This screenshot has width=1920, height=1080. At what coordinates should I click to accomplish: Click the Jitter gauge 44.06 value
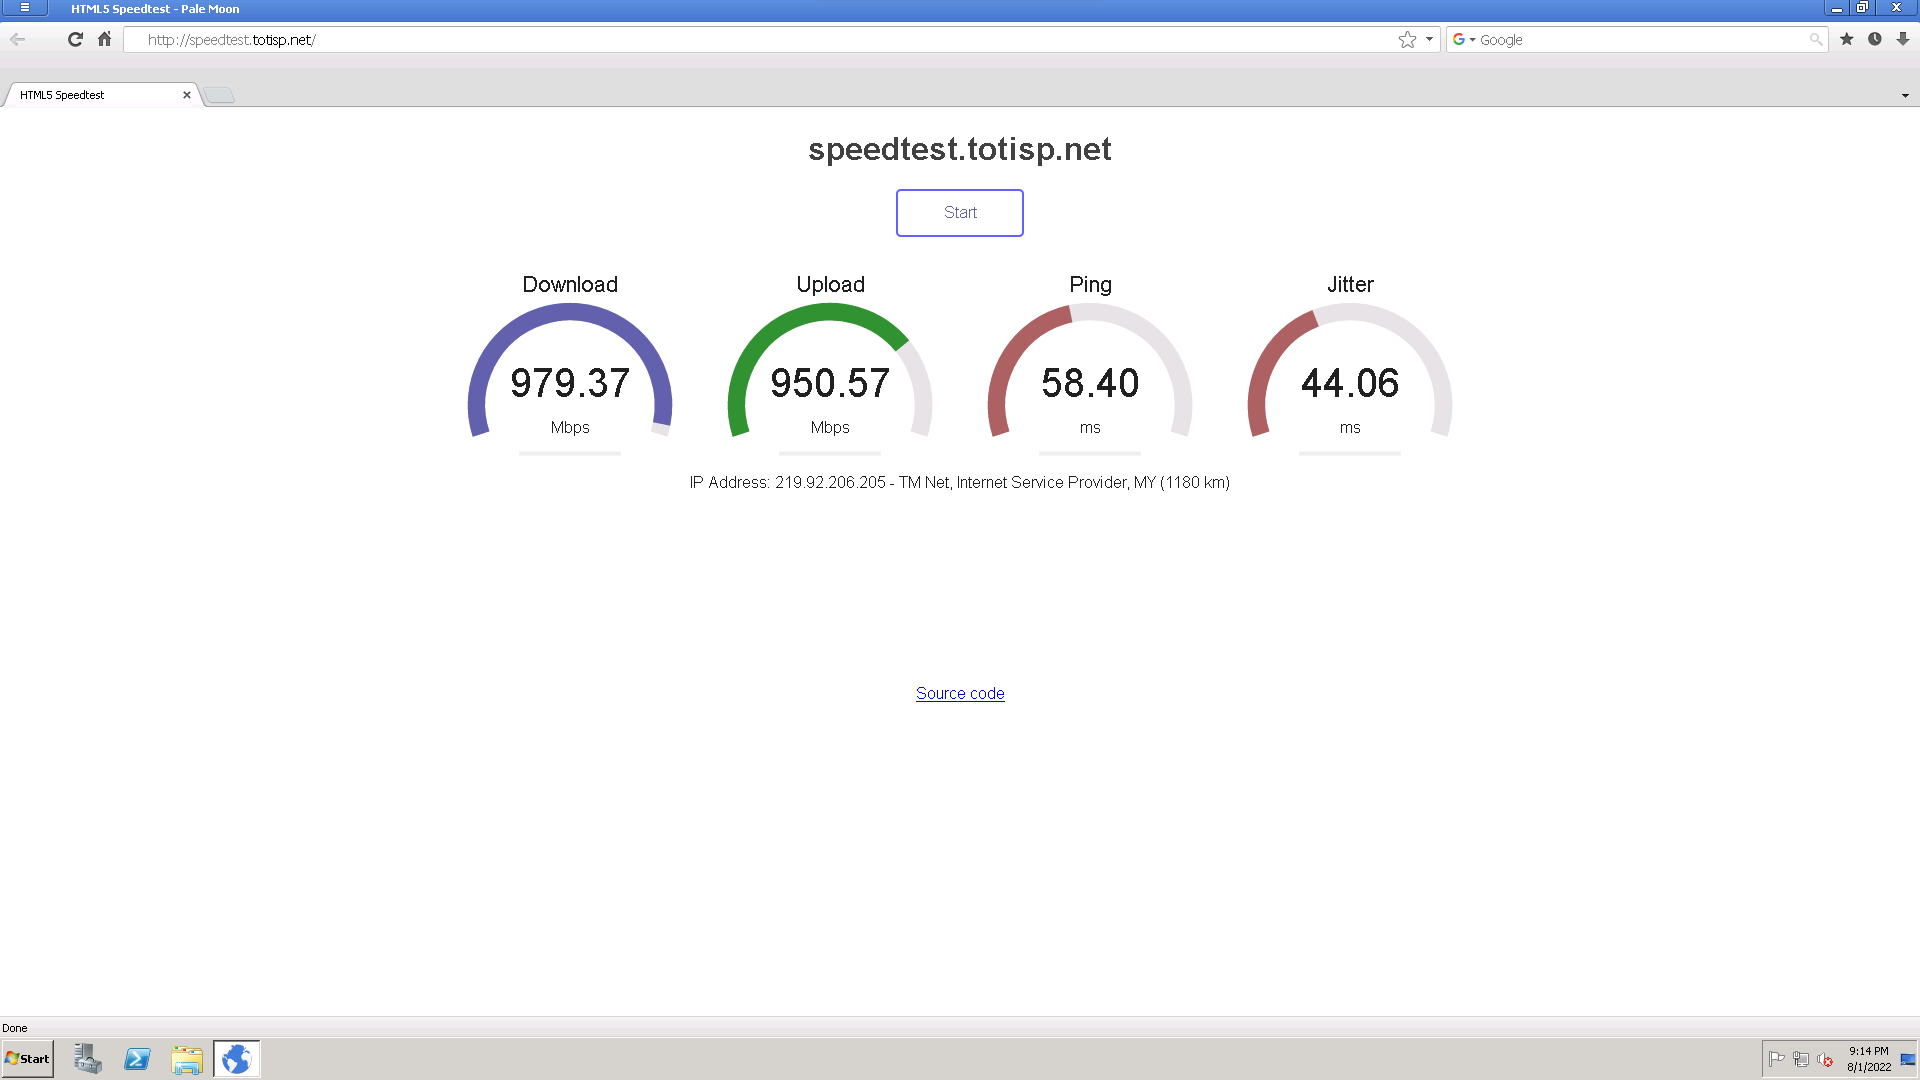tap(1350, 383)
